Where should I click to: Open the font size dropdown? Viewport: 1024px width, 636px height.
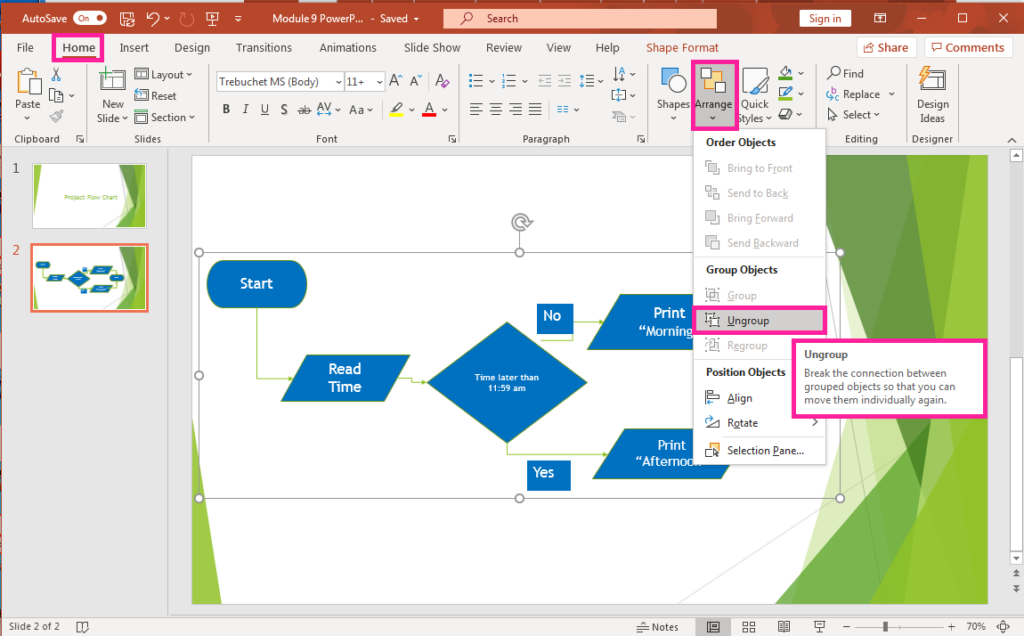click(x=378, y=81)
